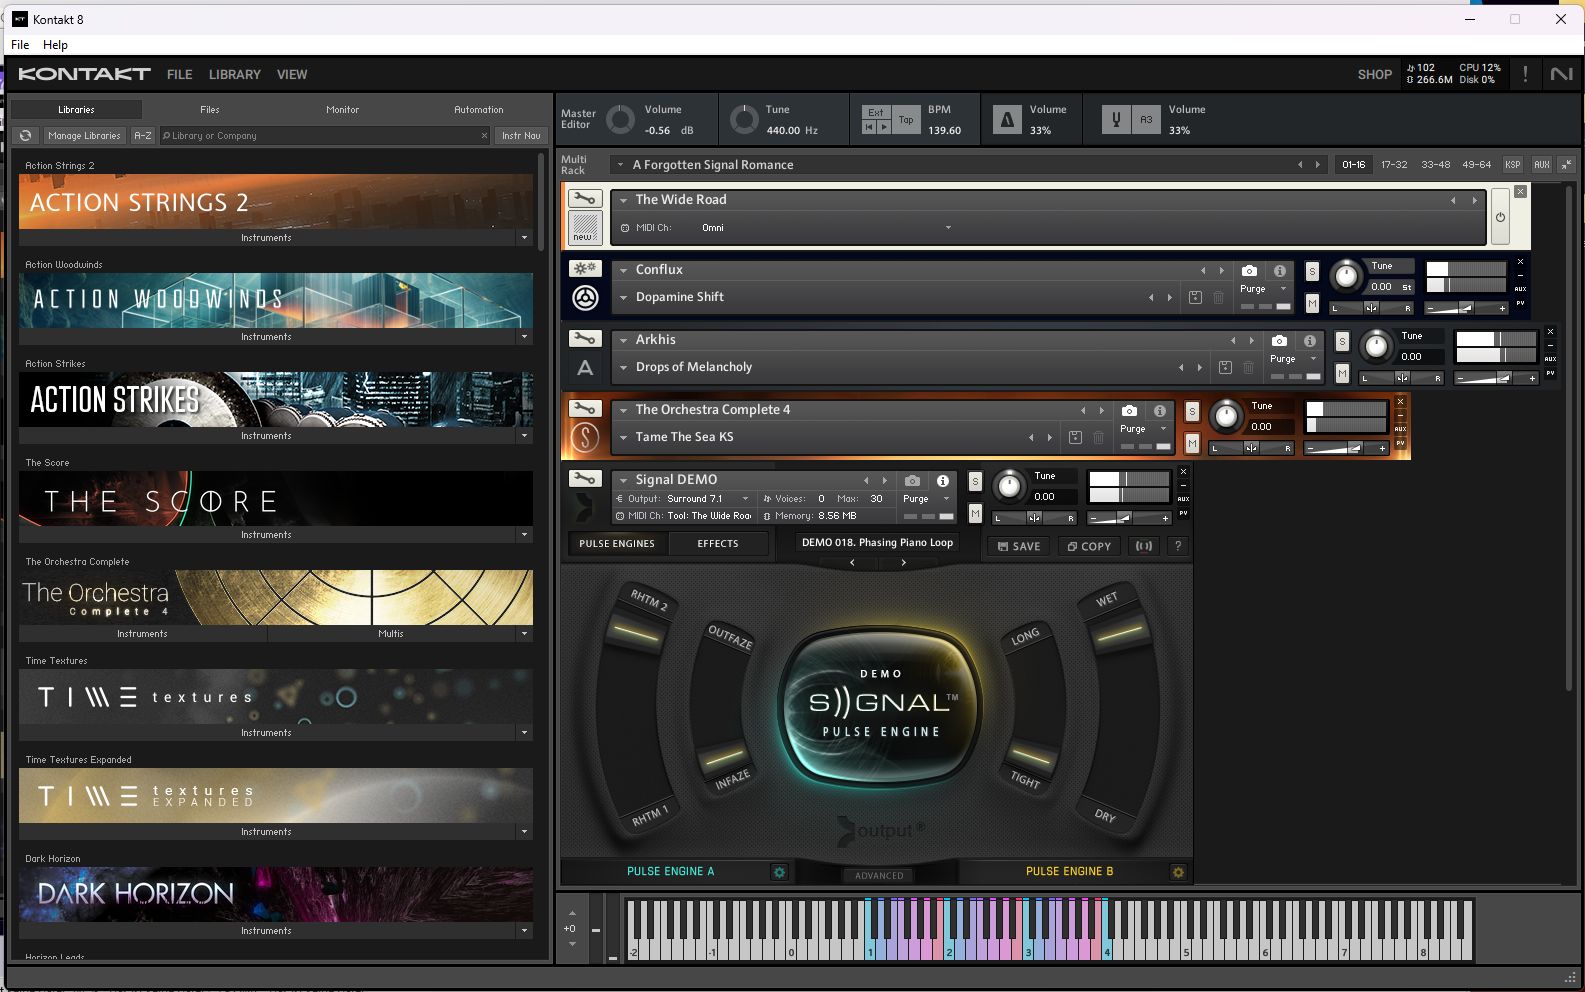
Task: Toggle the Ext sync button
Action: coord(875,113)
